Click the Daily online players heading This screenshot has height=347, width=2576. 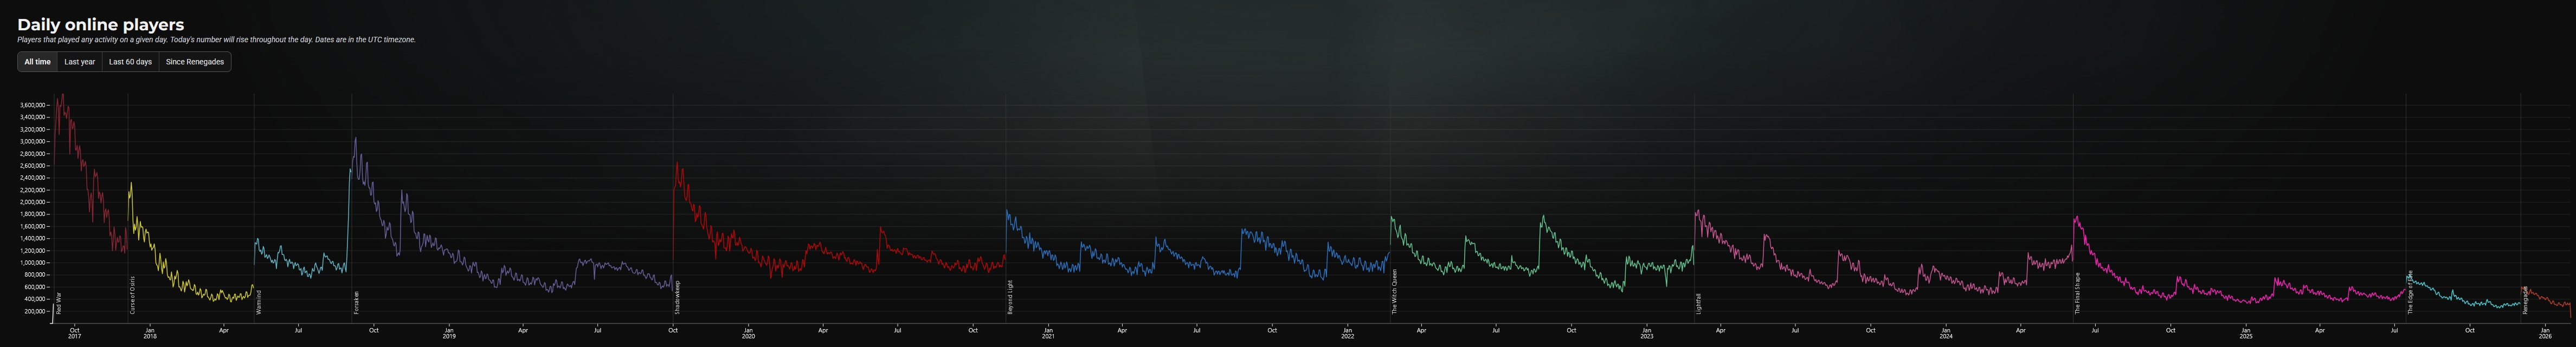(x=100, y=24)
